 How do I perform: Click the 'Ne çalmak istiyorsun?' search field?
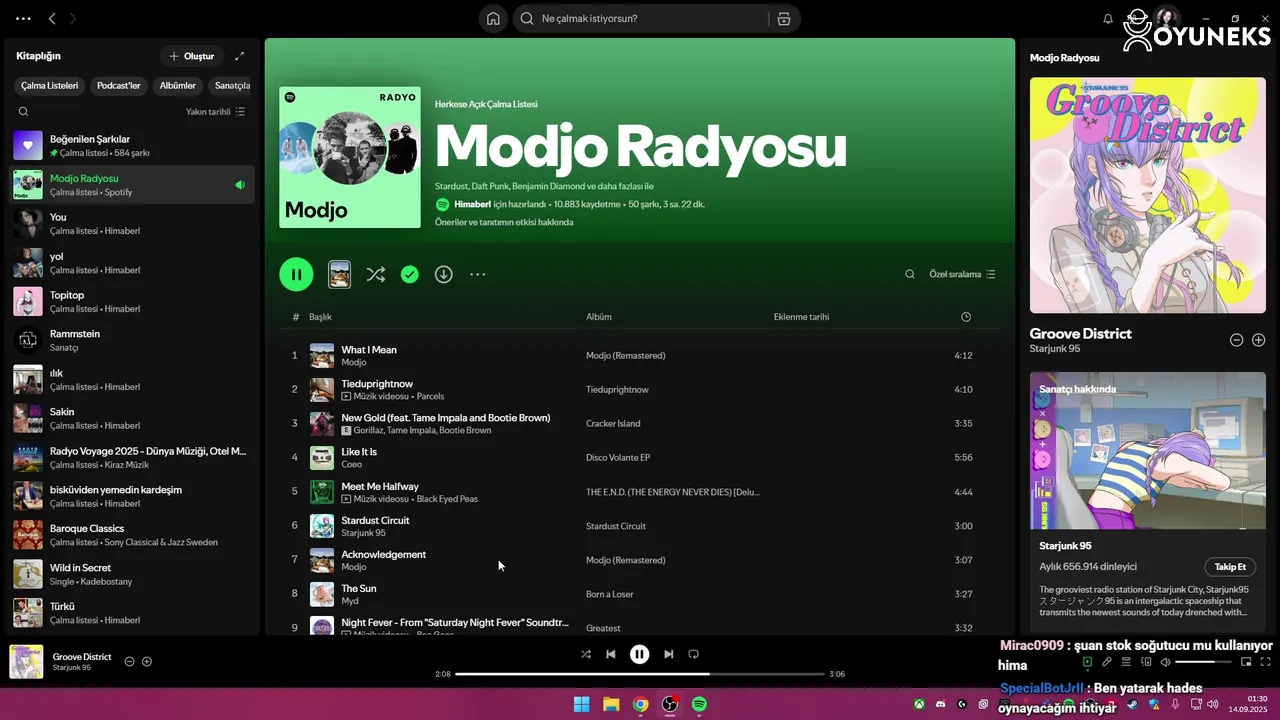(640, 19)
